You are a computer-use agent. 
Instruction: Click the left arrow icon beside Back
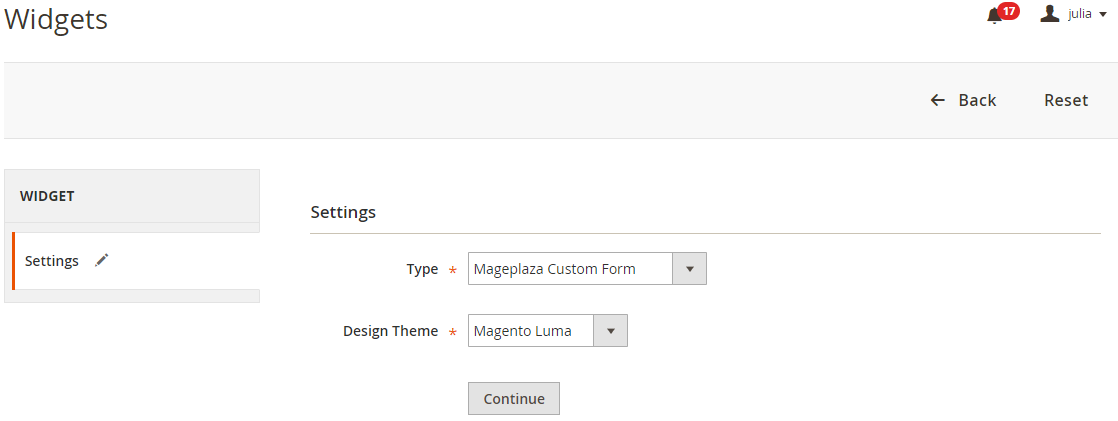coord(938,101)
